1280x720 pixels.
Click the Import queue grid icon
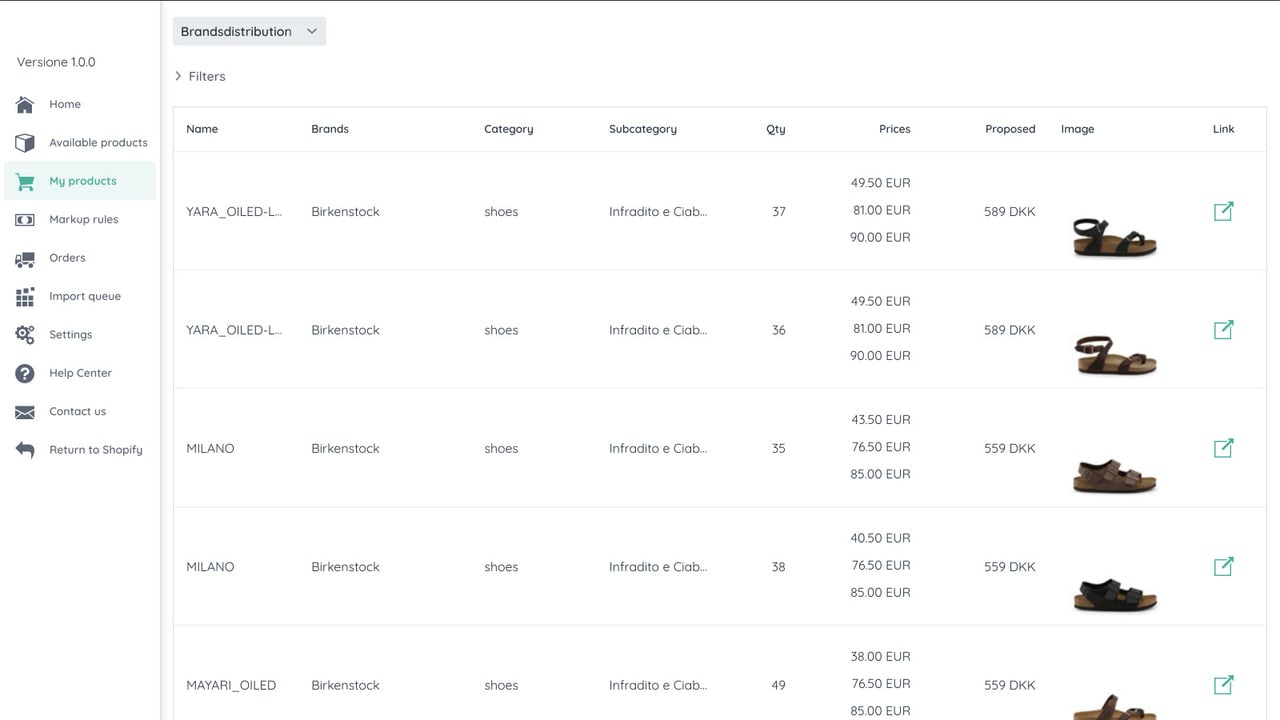(25, 297)
